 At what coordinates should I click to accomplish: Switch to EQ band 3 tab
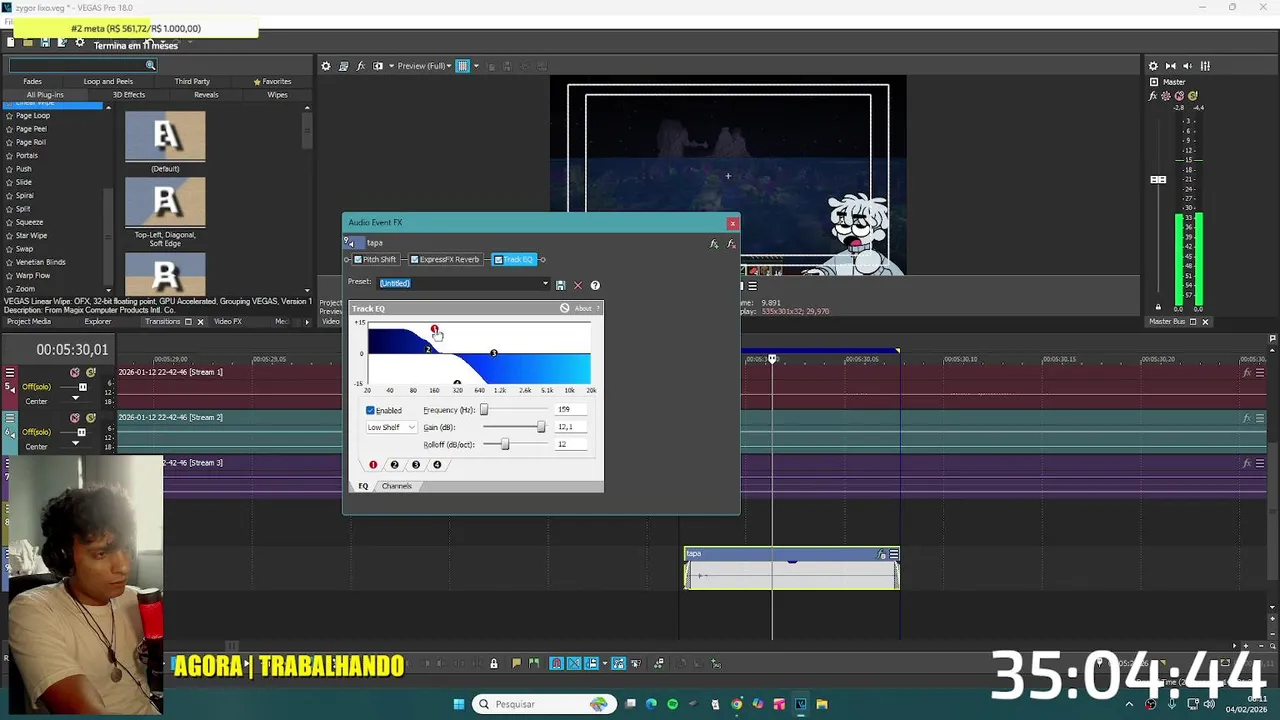click(x=416, y=465)
